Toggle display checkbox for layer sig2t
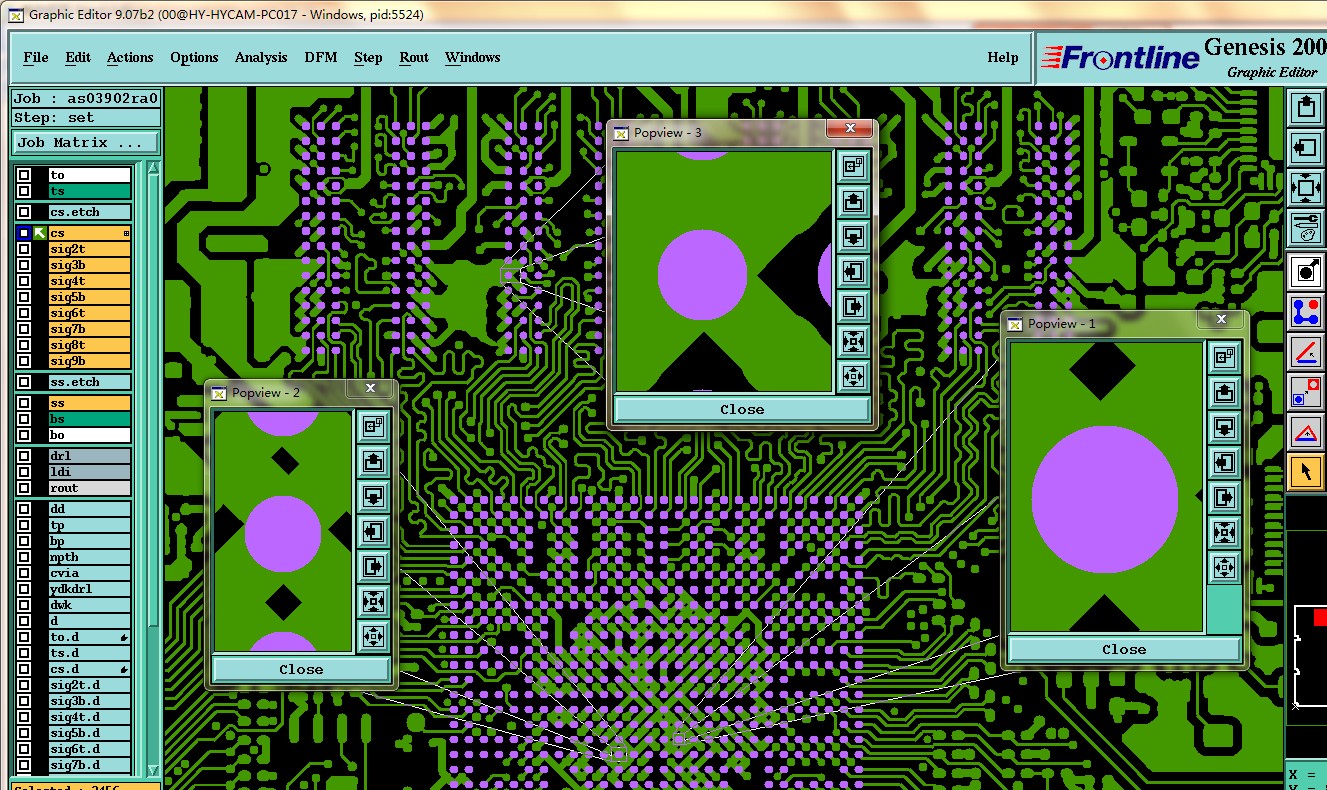 [24, 249]
